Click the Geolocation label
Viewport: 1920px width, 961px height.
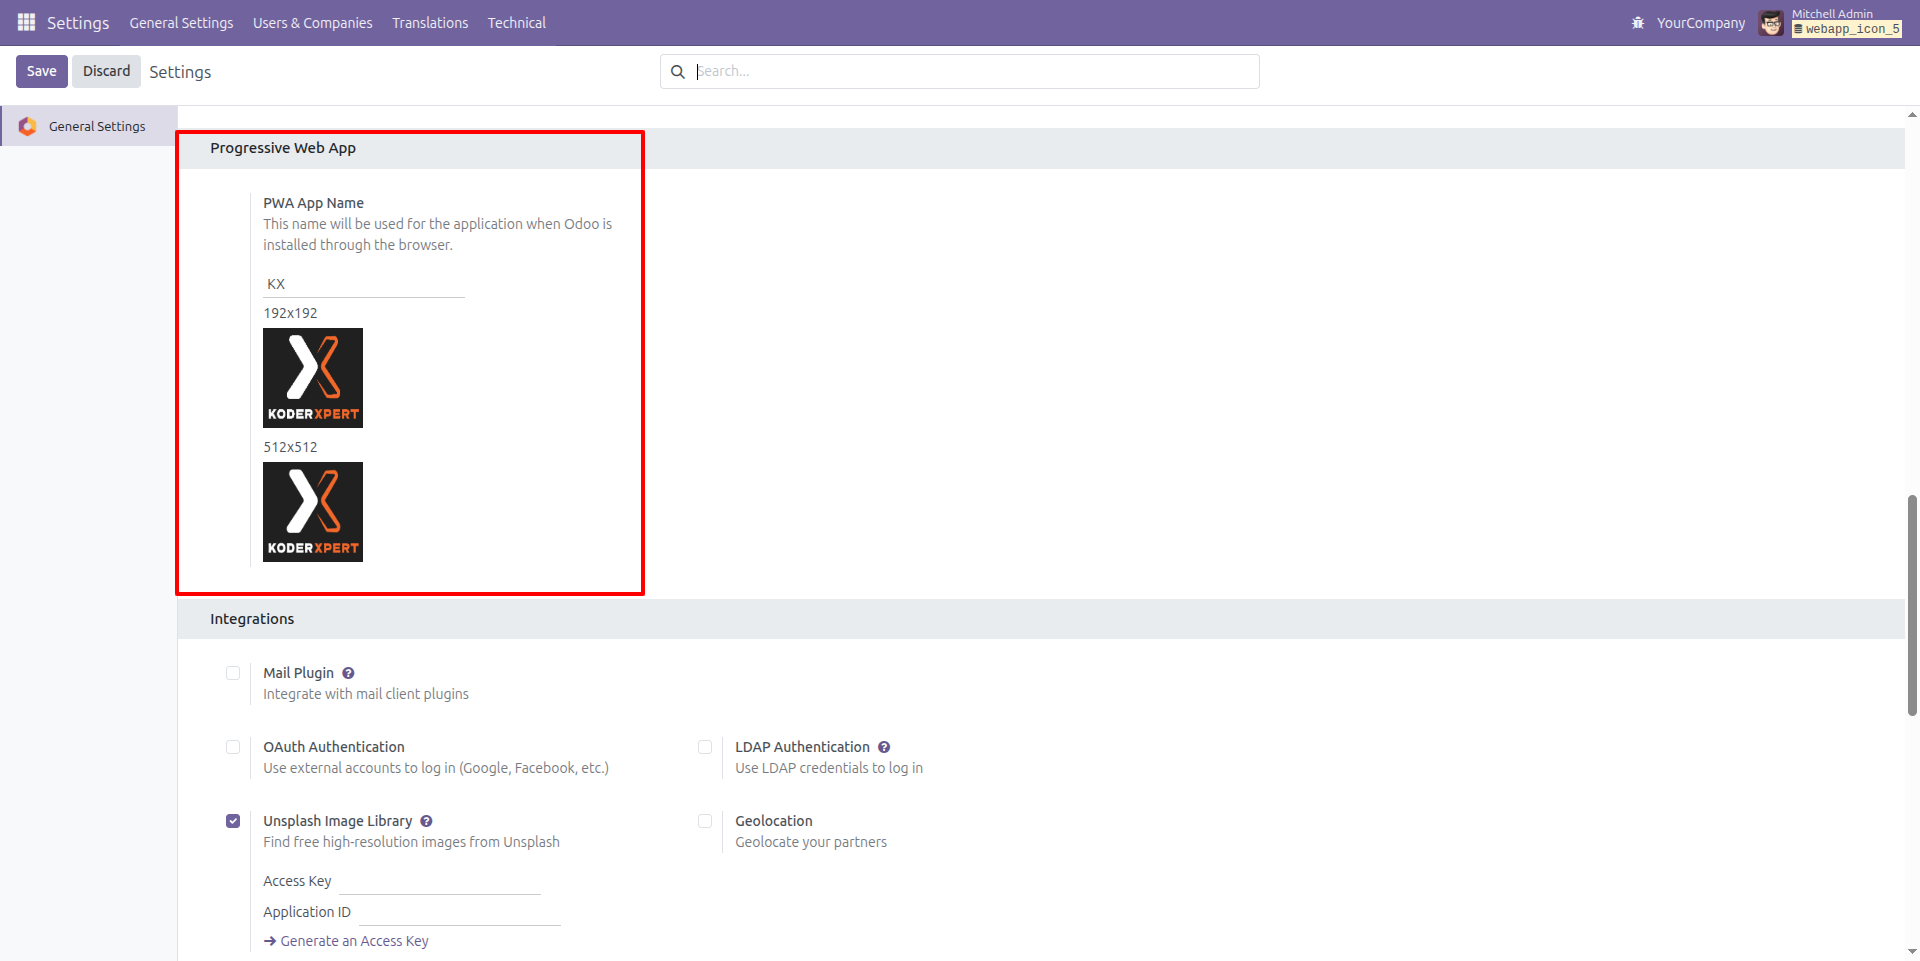click(774, 821)
